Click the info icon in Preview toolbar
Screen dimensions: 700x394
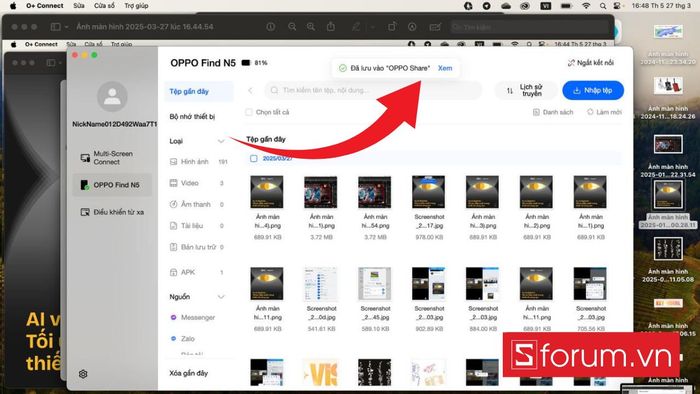271,27
